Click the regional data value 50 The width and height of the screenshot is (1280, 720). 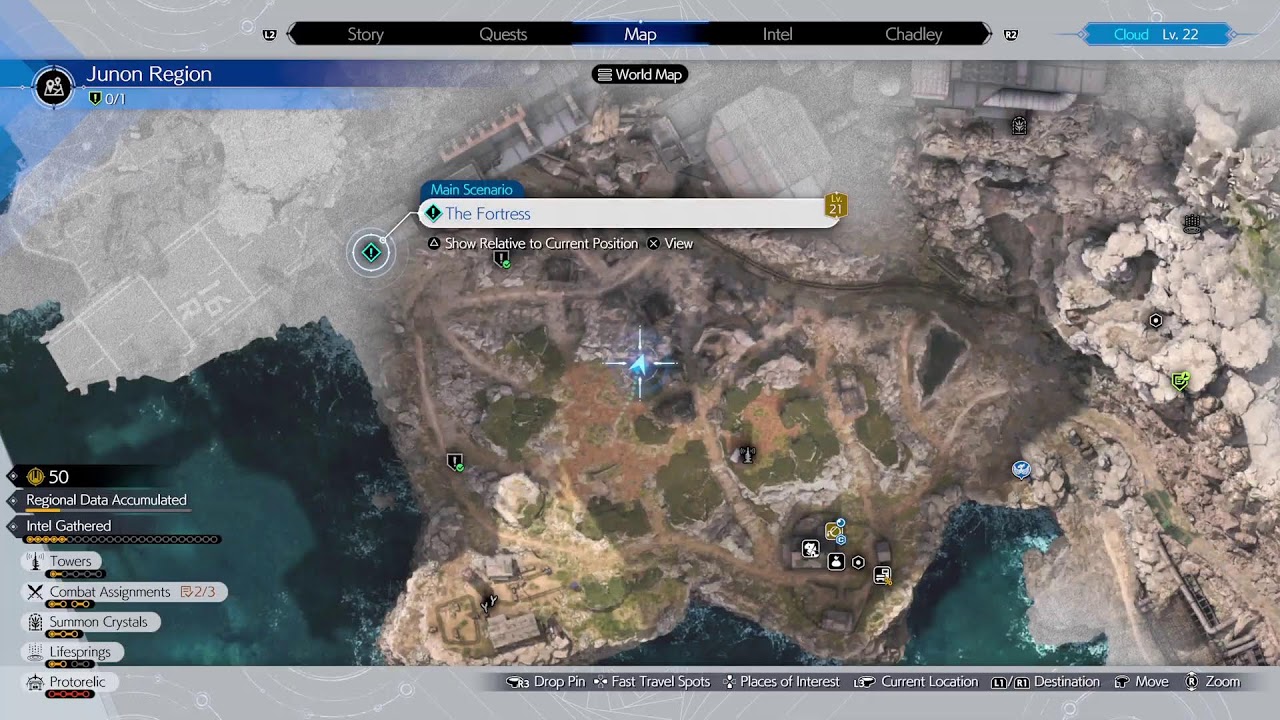(x=59, y=477)
